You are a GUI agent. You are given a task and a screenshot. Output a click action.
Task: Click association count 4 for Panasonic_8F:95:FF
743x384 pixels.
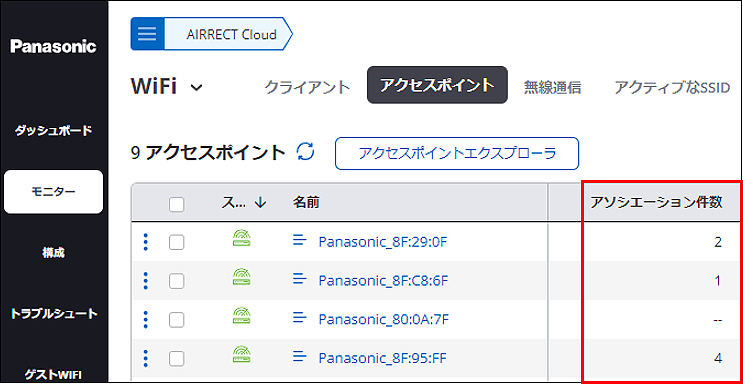[x=718, y=358]
